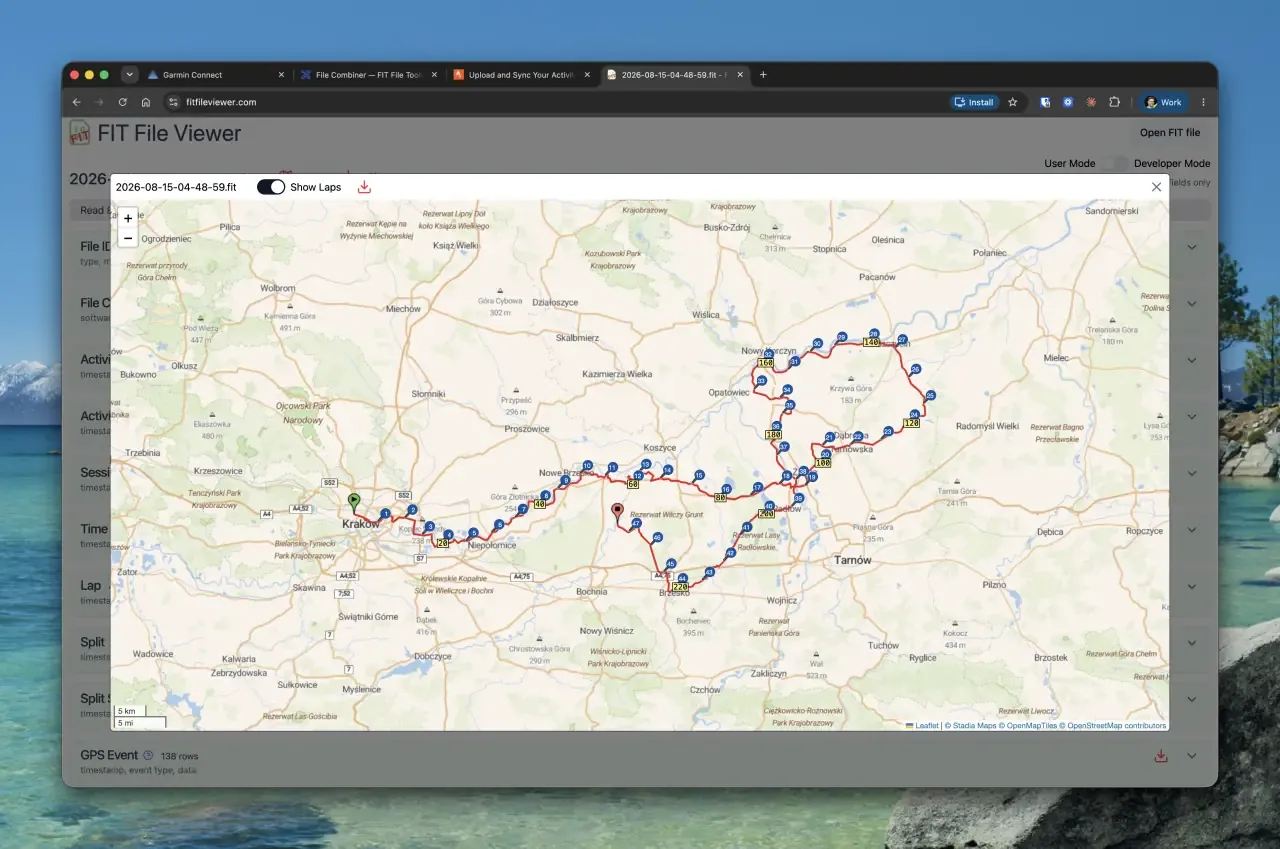Open the Leaflet attribution link
The image size is (1280, 849).
pyautogui.click(x=922, y=726)
